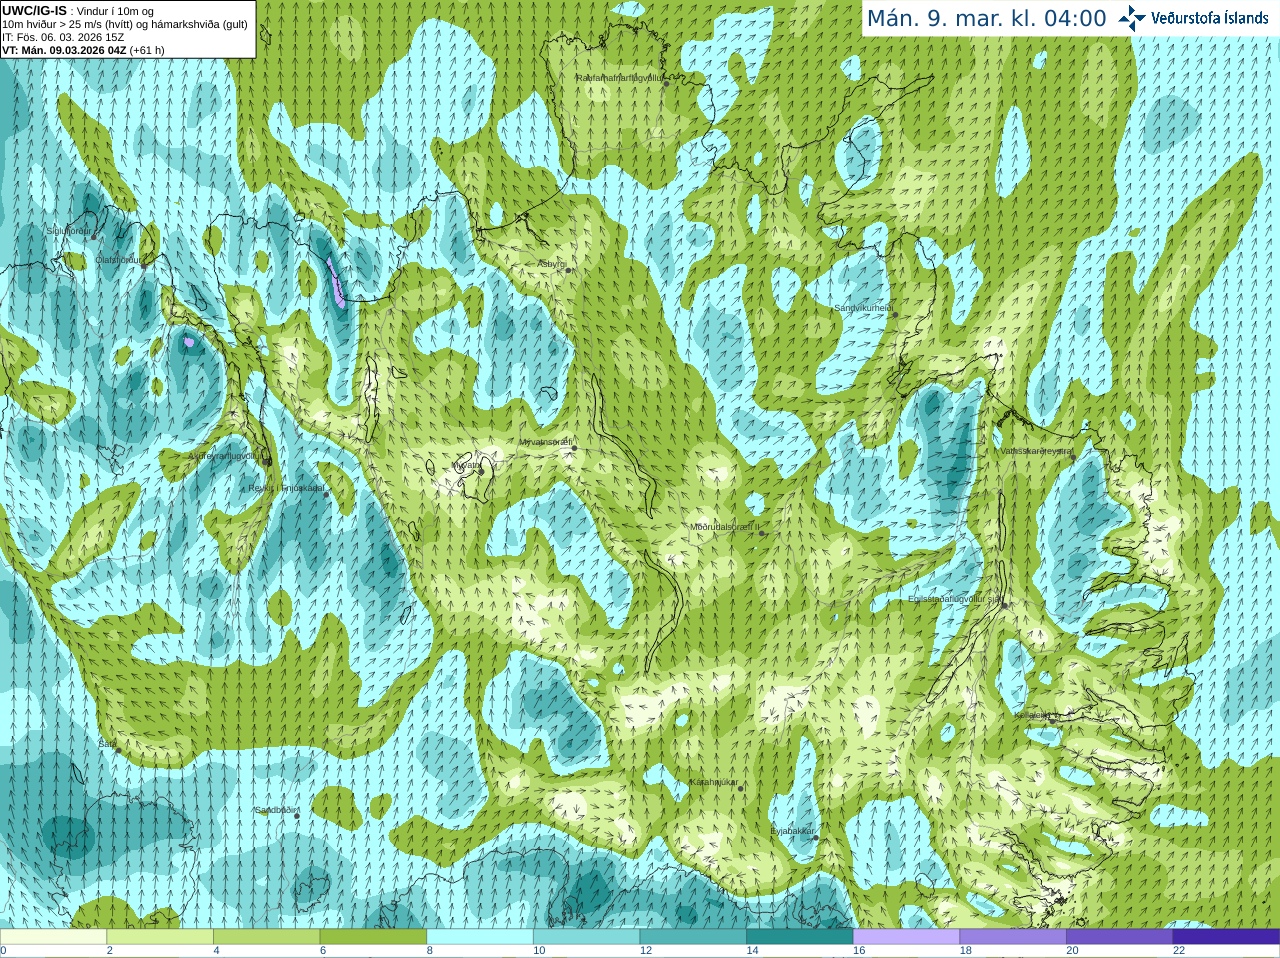The image size is (1280, 958).
Task: Select the Sandvíkurheiði station dot
Action: (x=895, y=315)
